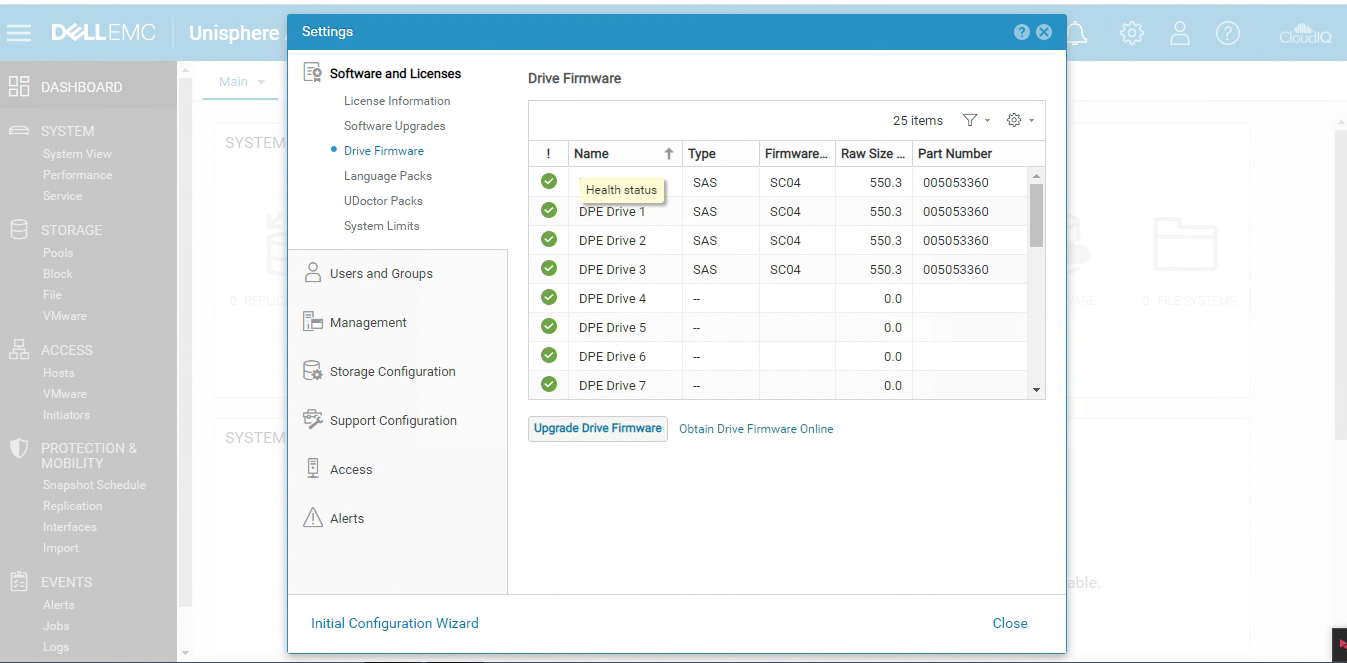Viewport: 1347px width, 663px height.
Task: Click the Support Configuration tools icon
Action: 312,420
